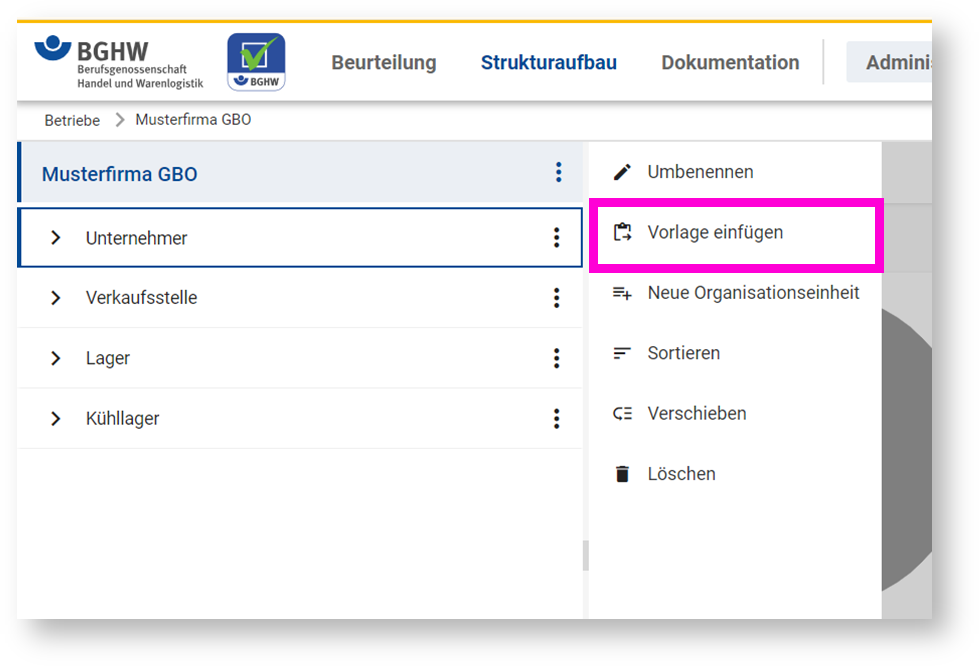This screenshot has height=667, width=980.
Task: Expand the Verkaufsstelle tree node
Action: coord(56,298)
